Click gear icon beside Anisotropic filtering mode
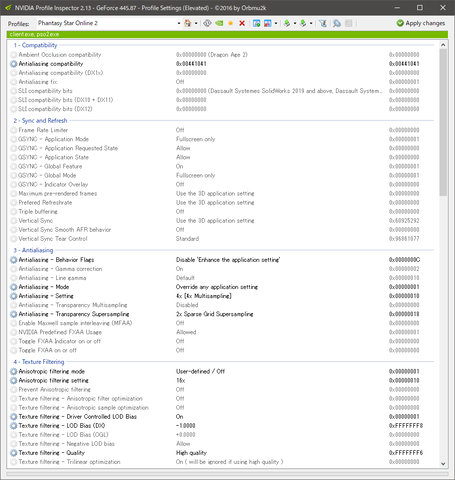Viewport: 455px width, 480px height. point(13,371)
